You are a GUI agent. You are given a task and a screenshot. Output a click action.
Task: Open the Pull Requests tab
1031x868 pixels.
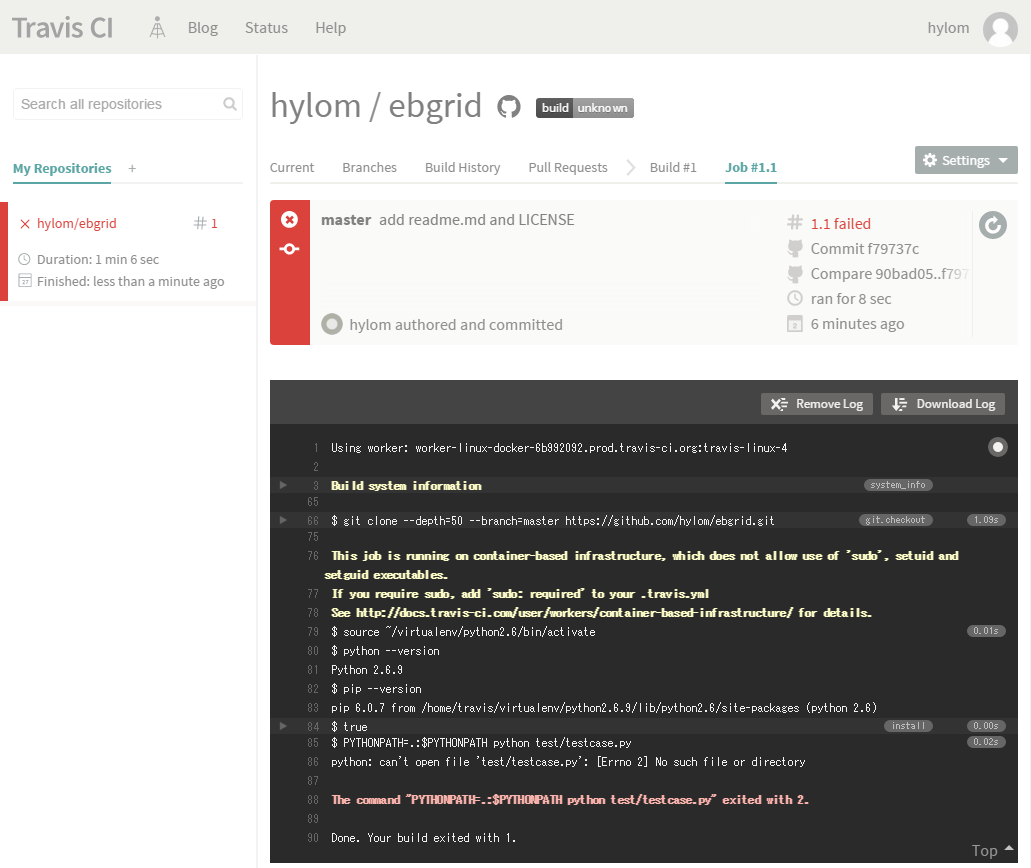click(x=568, y=168)
